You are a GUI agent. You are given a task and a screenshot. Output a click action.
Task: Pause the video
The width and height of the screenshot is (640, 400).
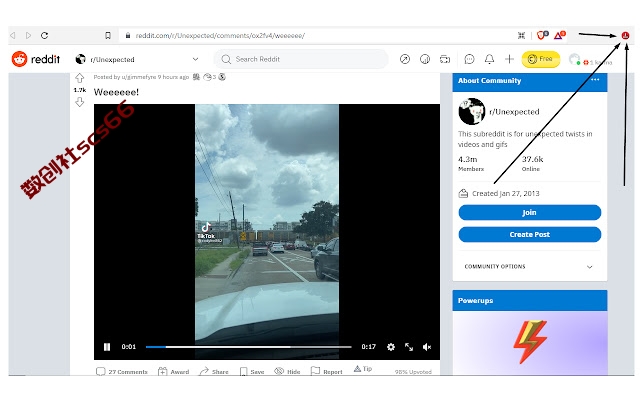[x=107, y=347]
